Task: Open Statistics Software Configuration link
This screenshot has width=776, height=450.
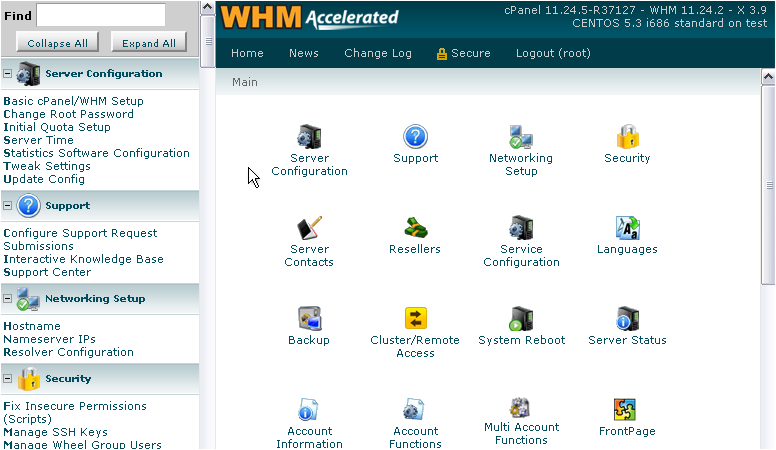Action: pos(97,153)
